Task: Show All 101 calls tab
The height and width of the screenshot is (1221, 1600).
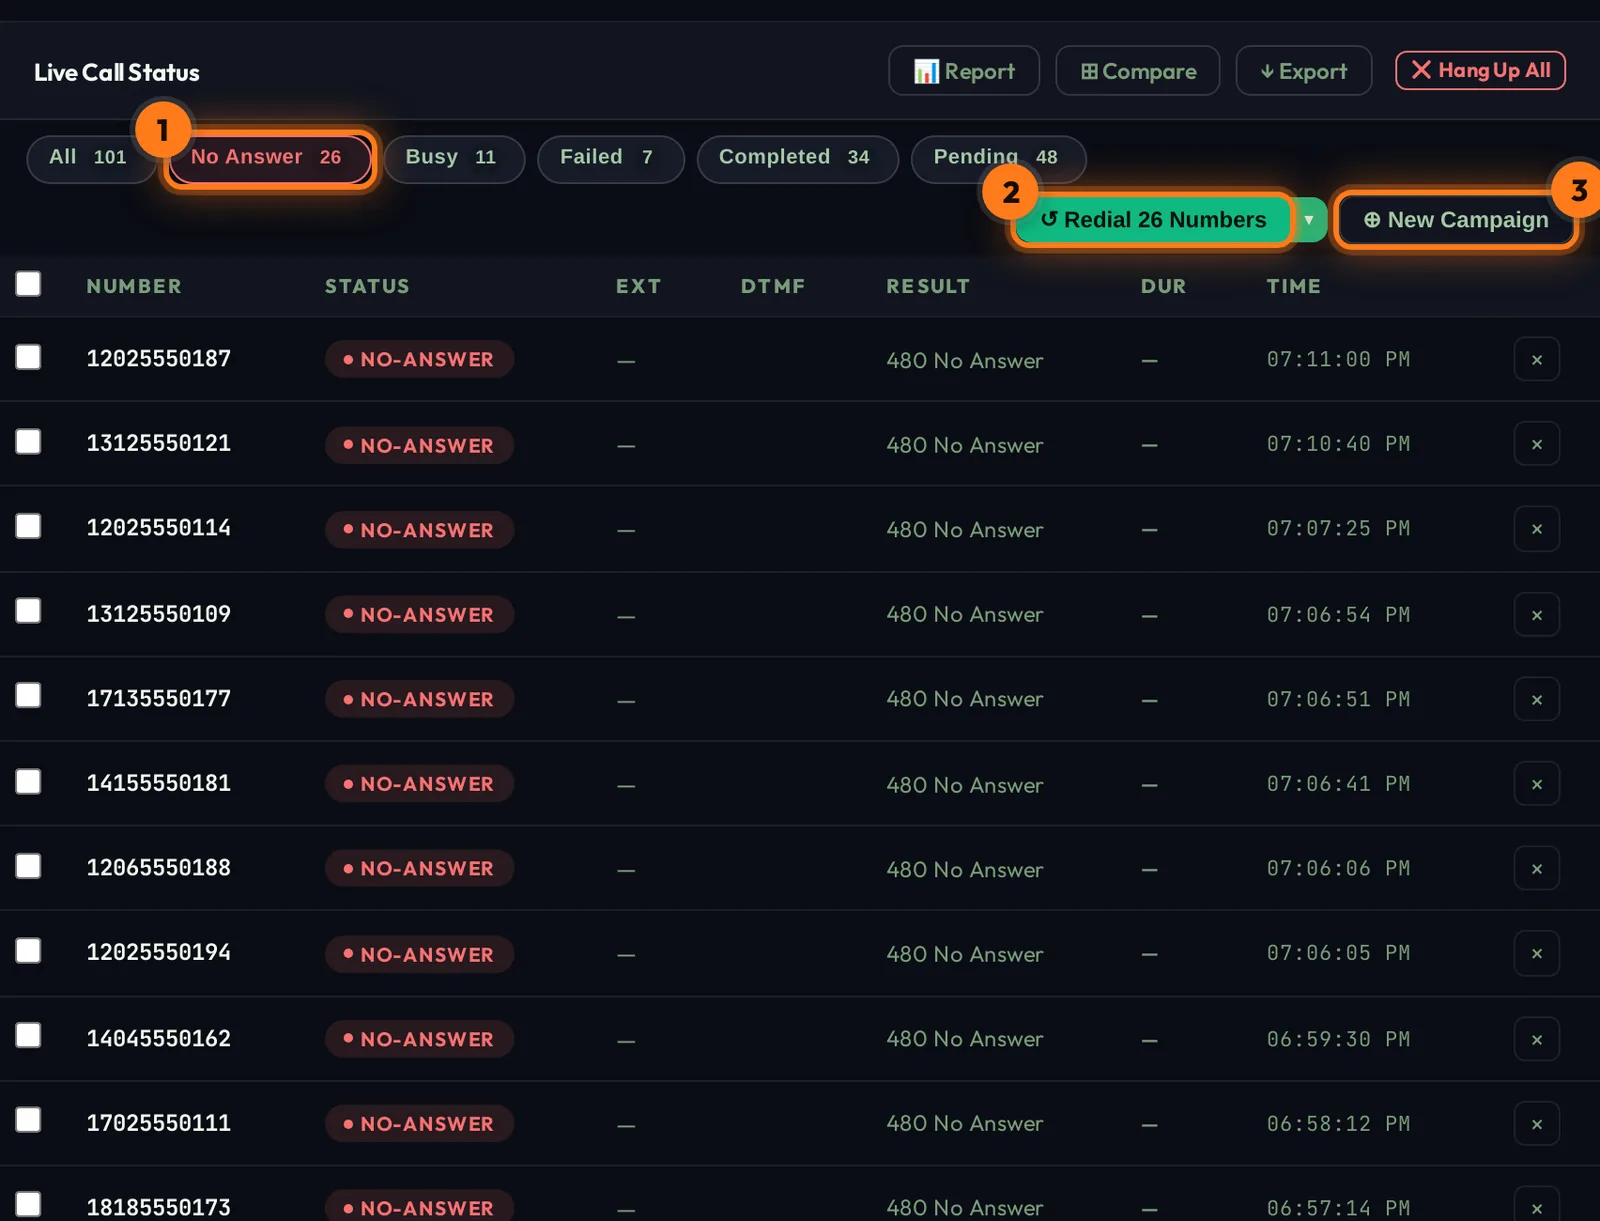Action: [x=90, y=158]
